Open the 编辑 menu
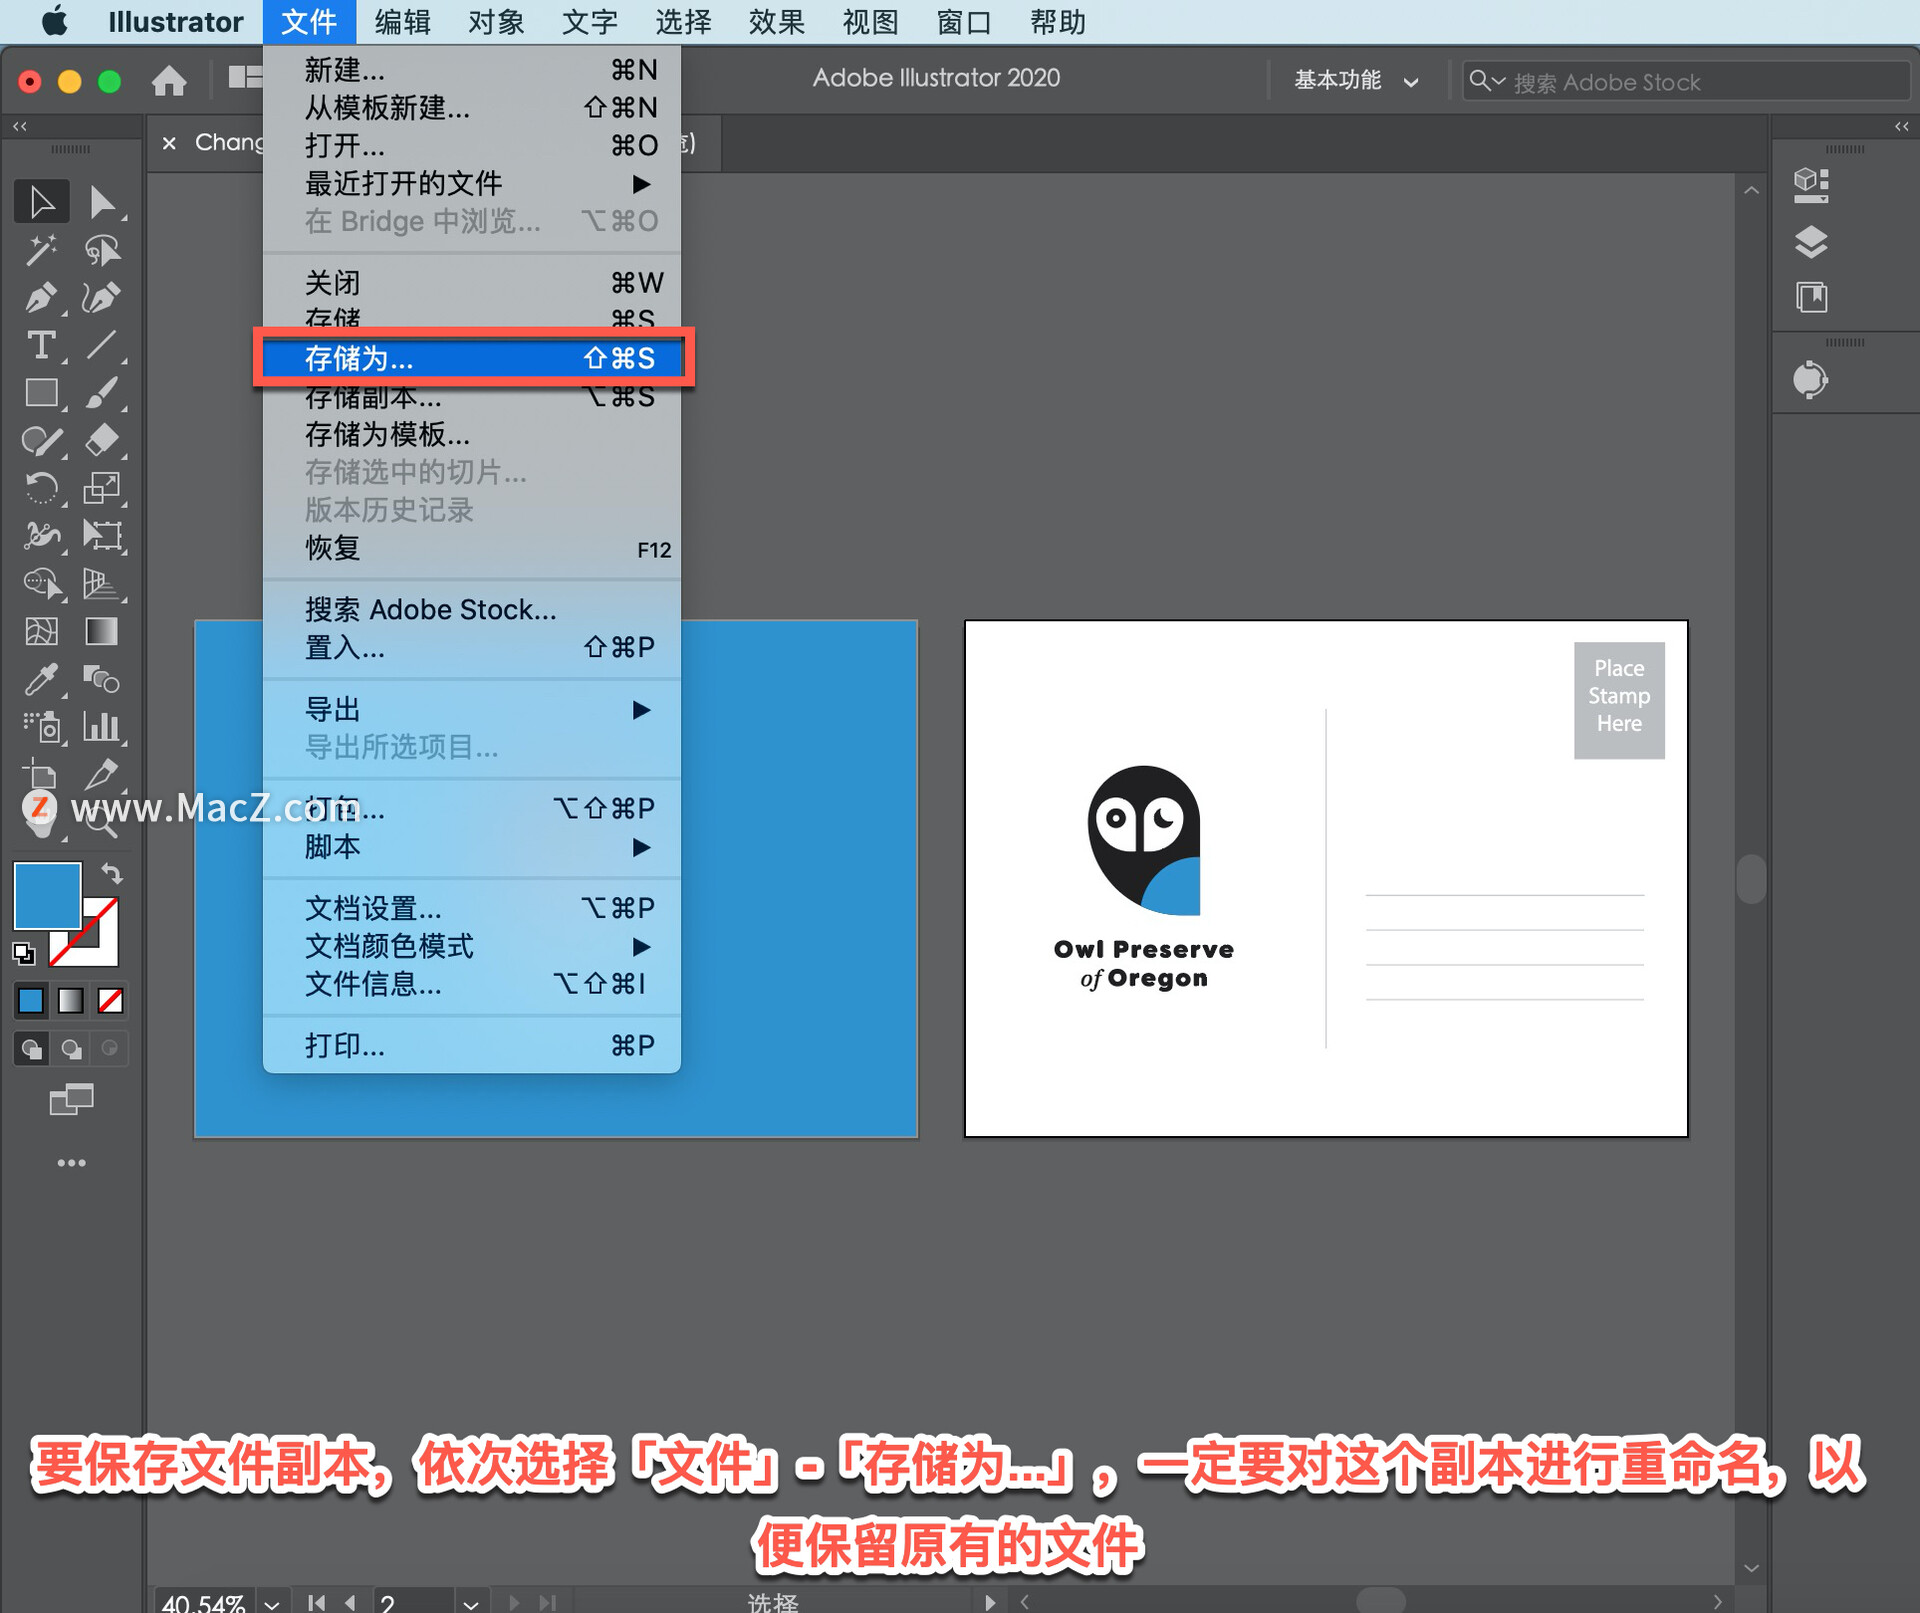 tap(402, 22)
